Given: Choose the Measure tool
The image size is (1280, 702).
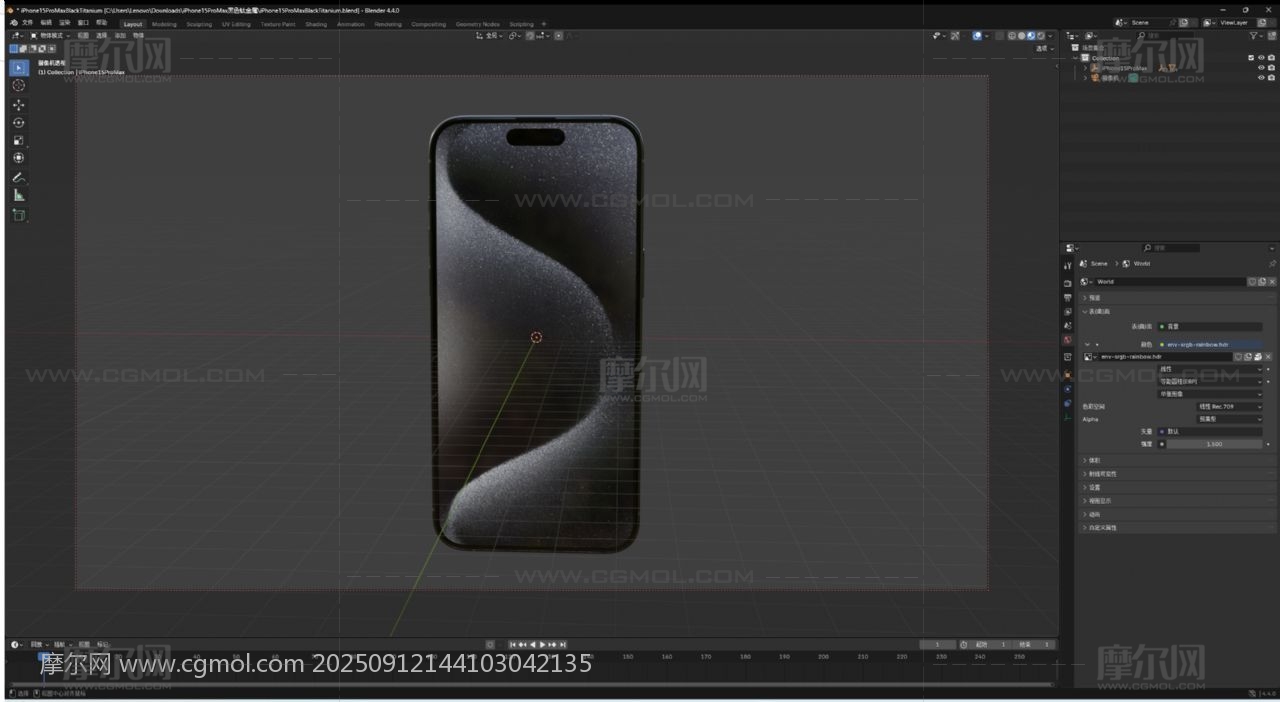Looking at the screenshot, I should click(x=18, y=195).
